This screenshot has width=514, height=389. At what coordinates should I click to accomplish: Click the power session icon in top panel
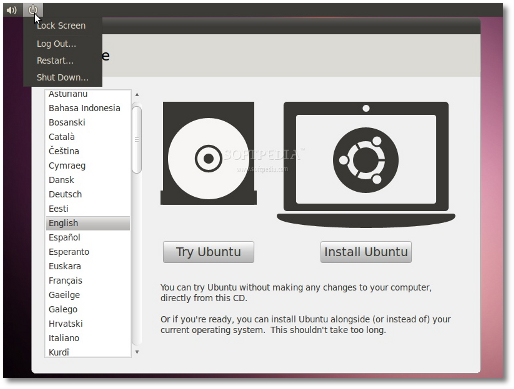click(33, 10)
